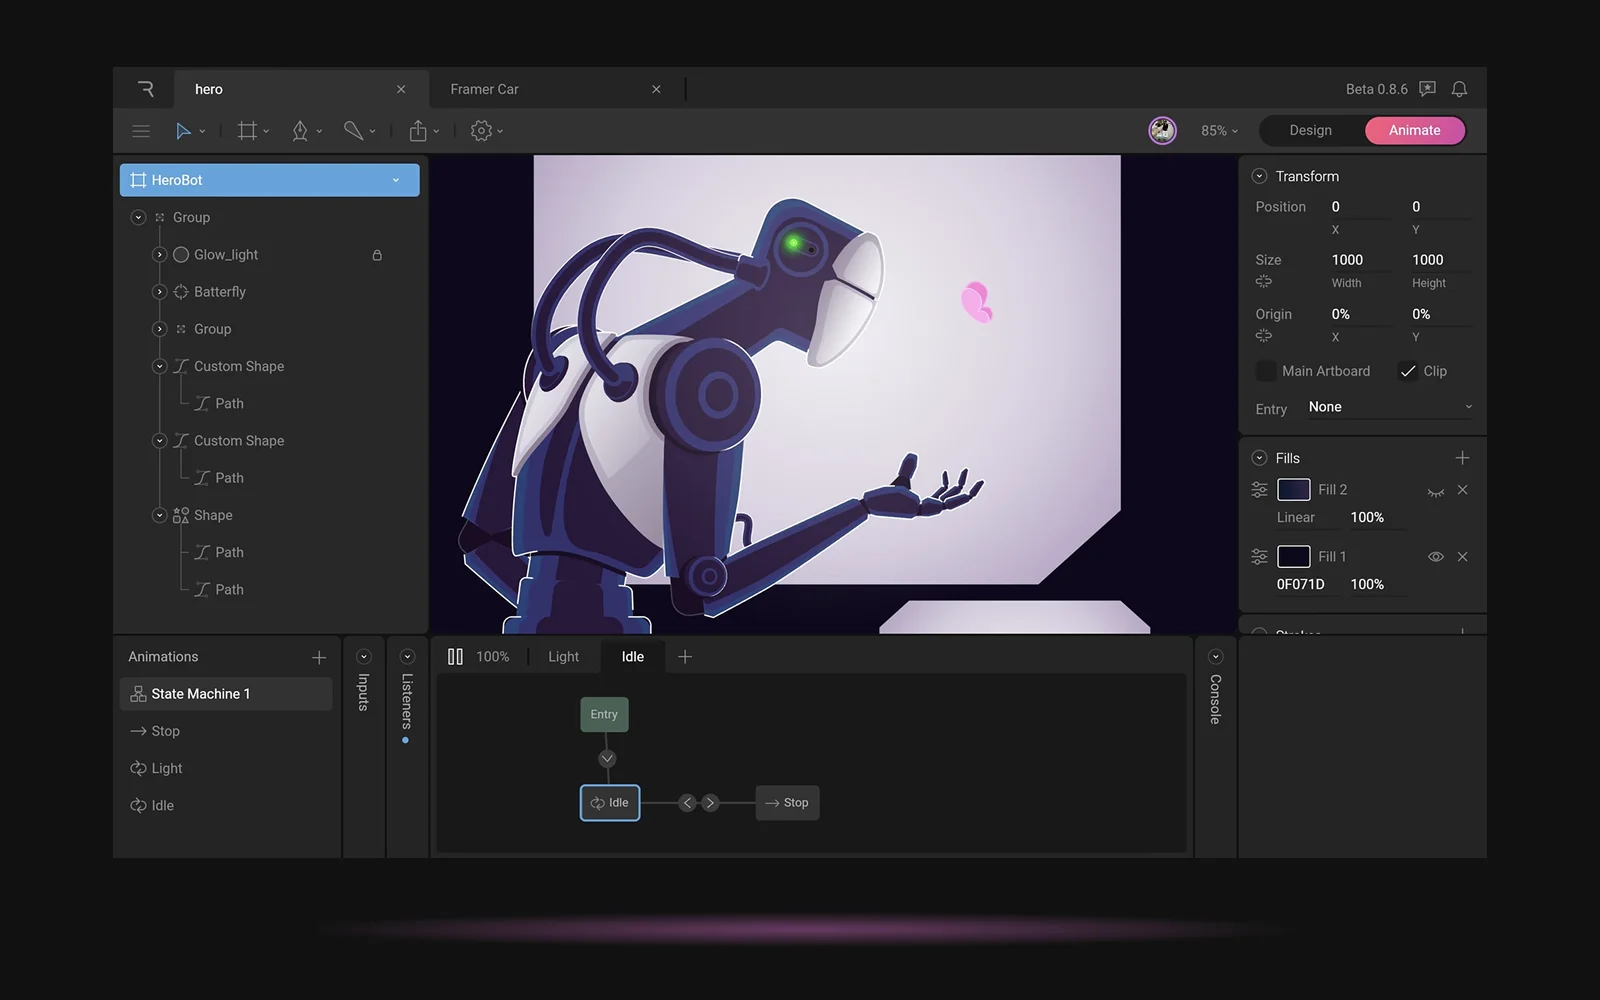Open the feedback chat icon
Screen dimensions: 1600x1000
(x=1428, y=89)
